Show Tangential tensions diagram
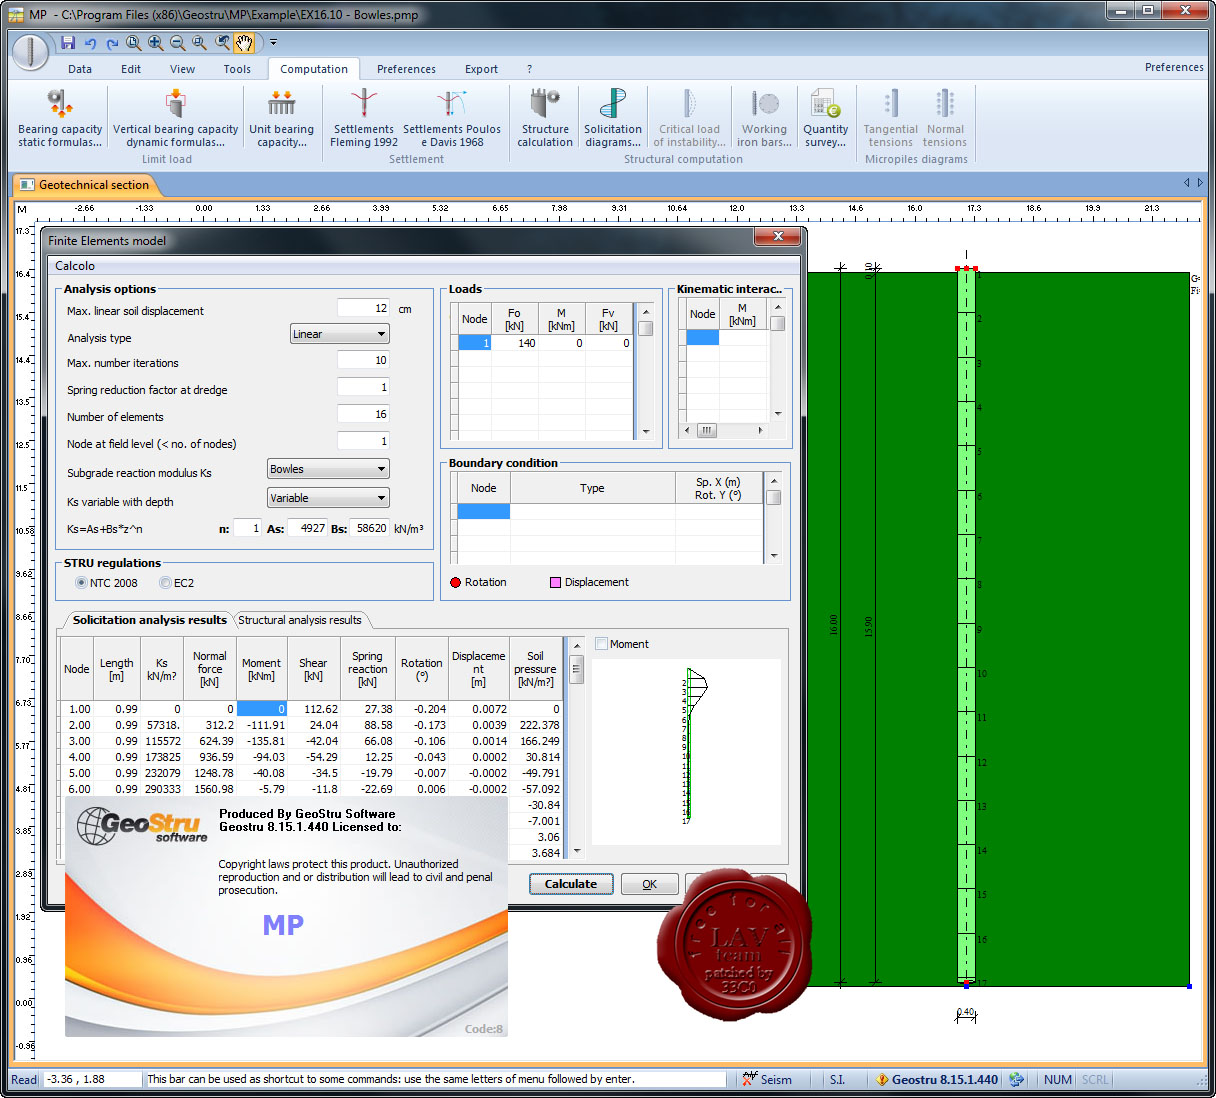The image size is (1216, 1098). (890, 119)
